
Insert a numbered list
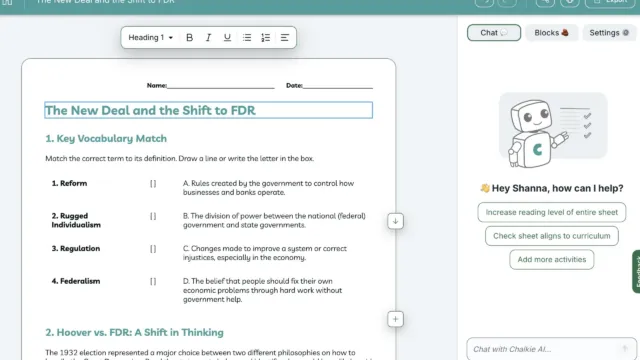pyautogui.click(x=265, y=38)
